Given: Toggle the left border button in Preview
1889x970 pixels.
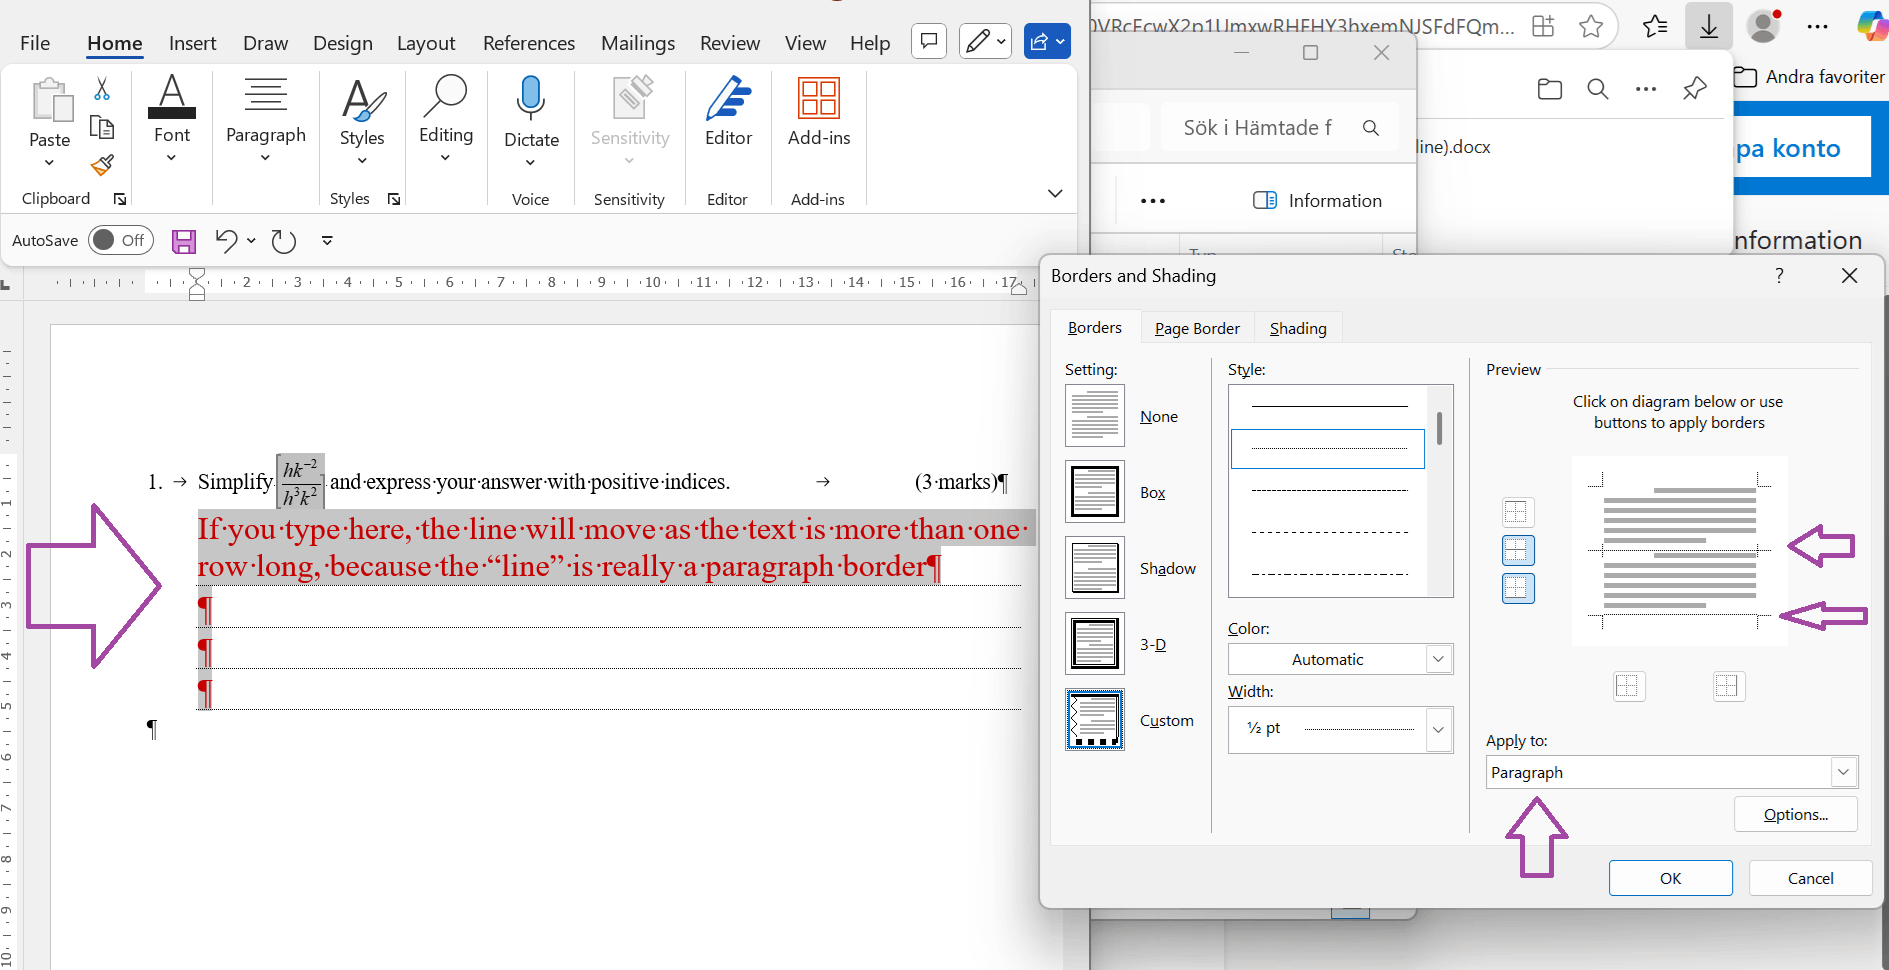Looking at the screenshot, I should [x=1628, y=686].
